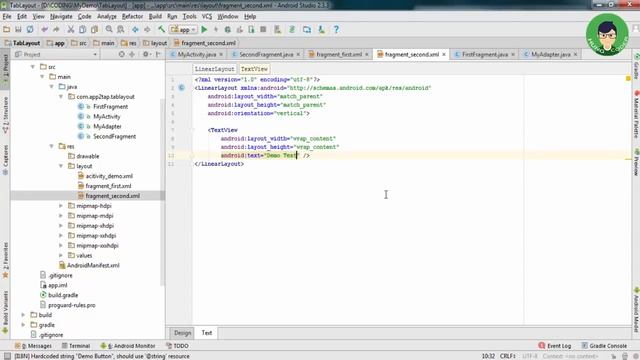Click the Paste toolbar icon

click(94, 29)
